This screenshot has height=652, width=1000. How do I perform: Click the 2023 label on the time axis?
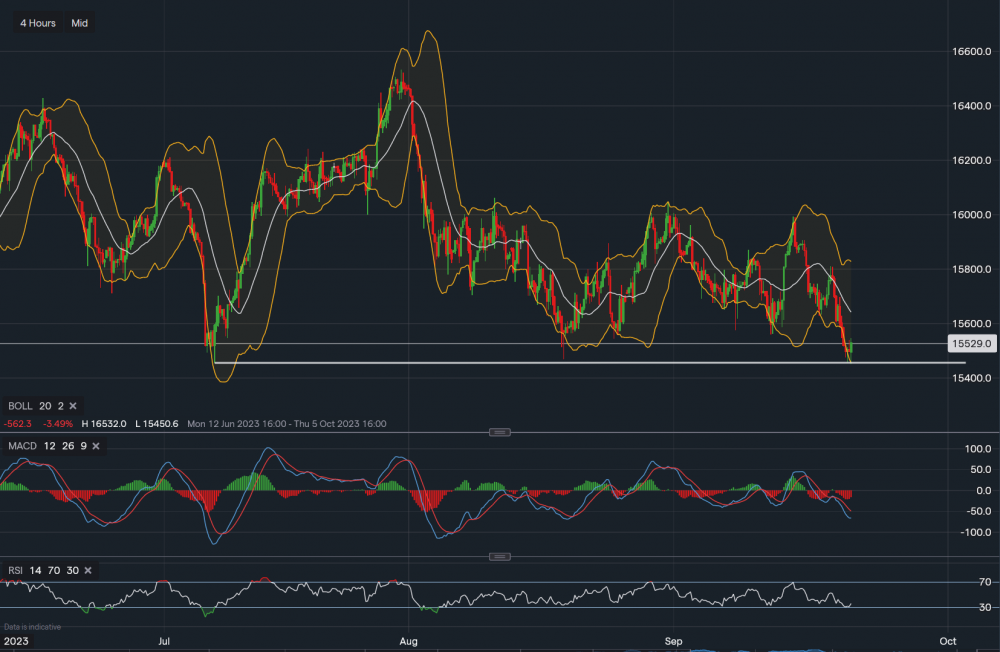(x=17, y=641)
